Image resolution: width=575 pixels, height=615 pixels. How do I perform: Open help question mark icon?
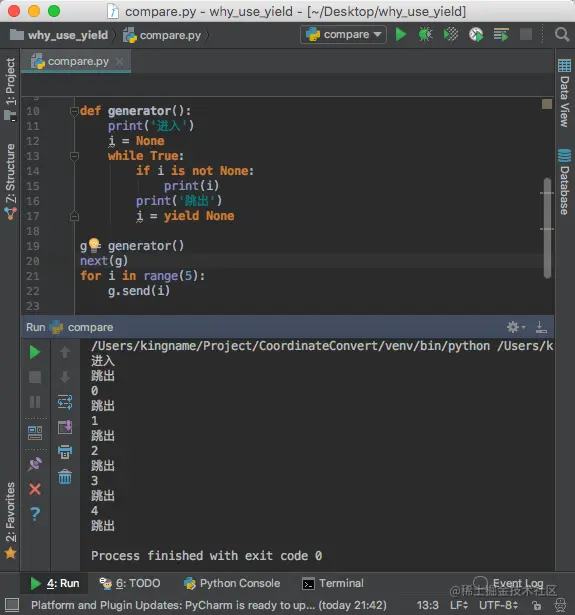(35, 513)
